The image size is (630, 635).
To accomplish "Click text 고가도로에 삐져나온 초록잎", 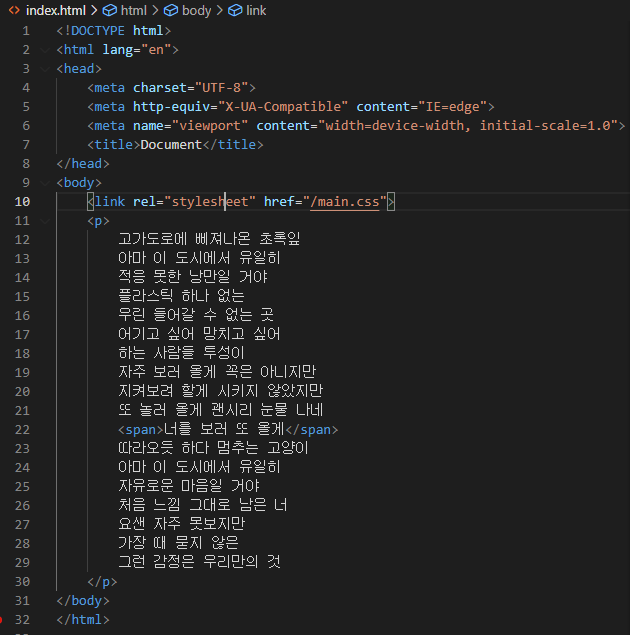I will tap(209, 239).
